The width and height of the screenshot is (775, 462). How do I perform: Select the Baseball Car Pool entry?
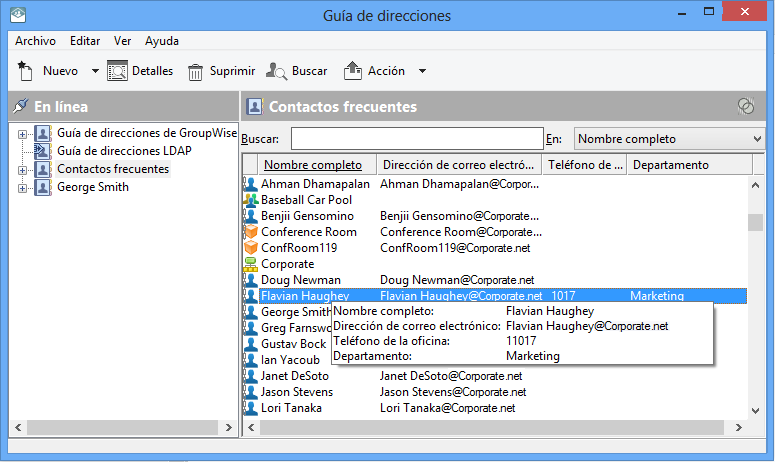[306, 200]
